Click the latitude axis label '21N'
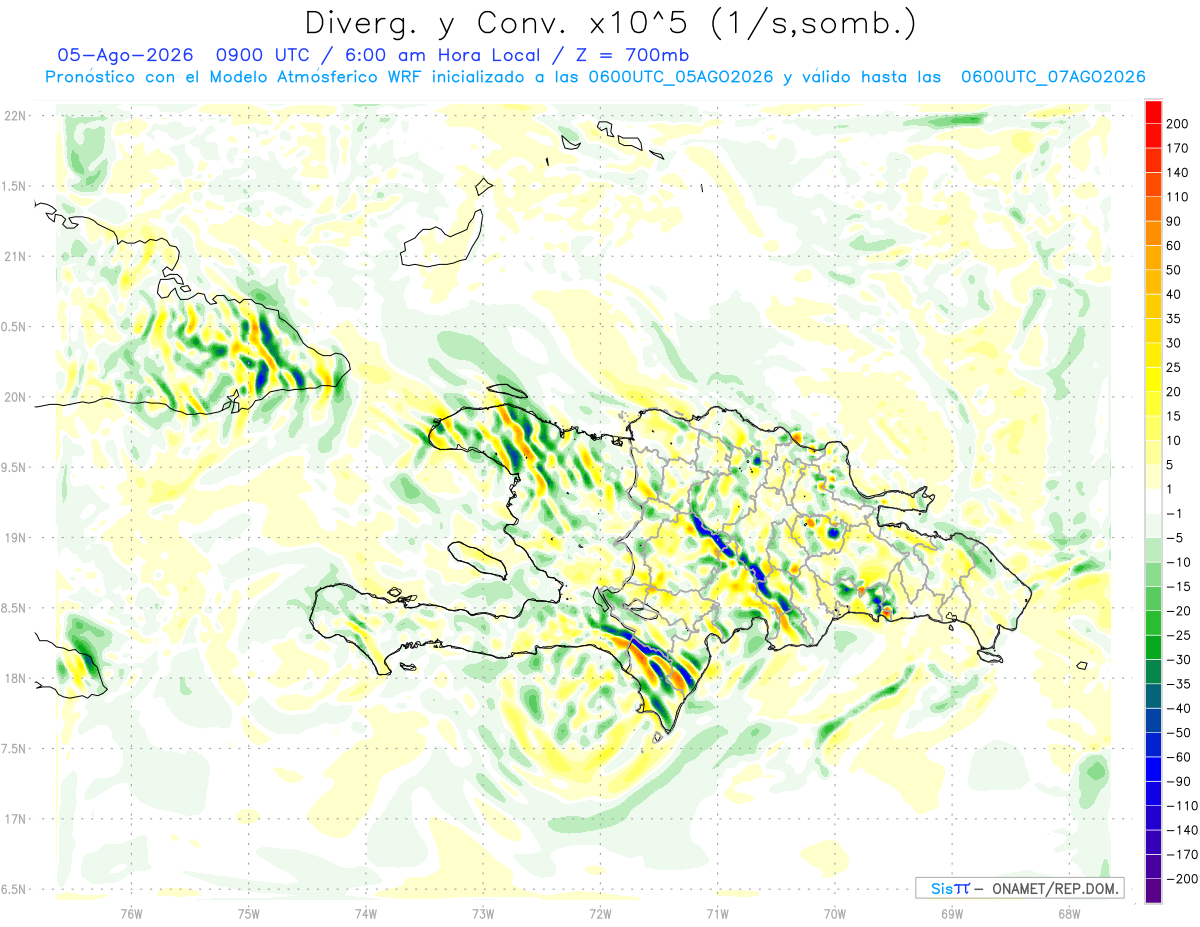 [14, 257]
